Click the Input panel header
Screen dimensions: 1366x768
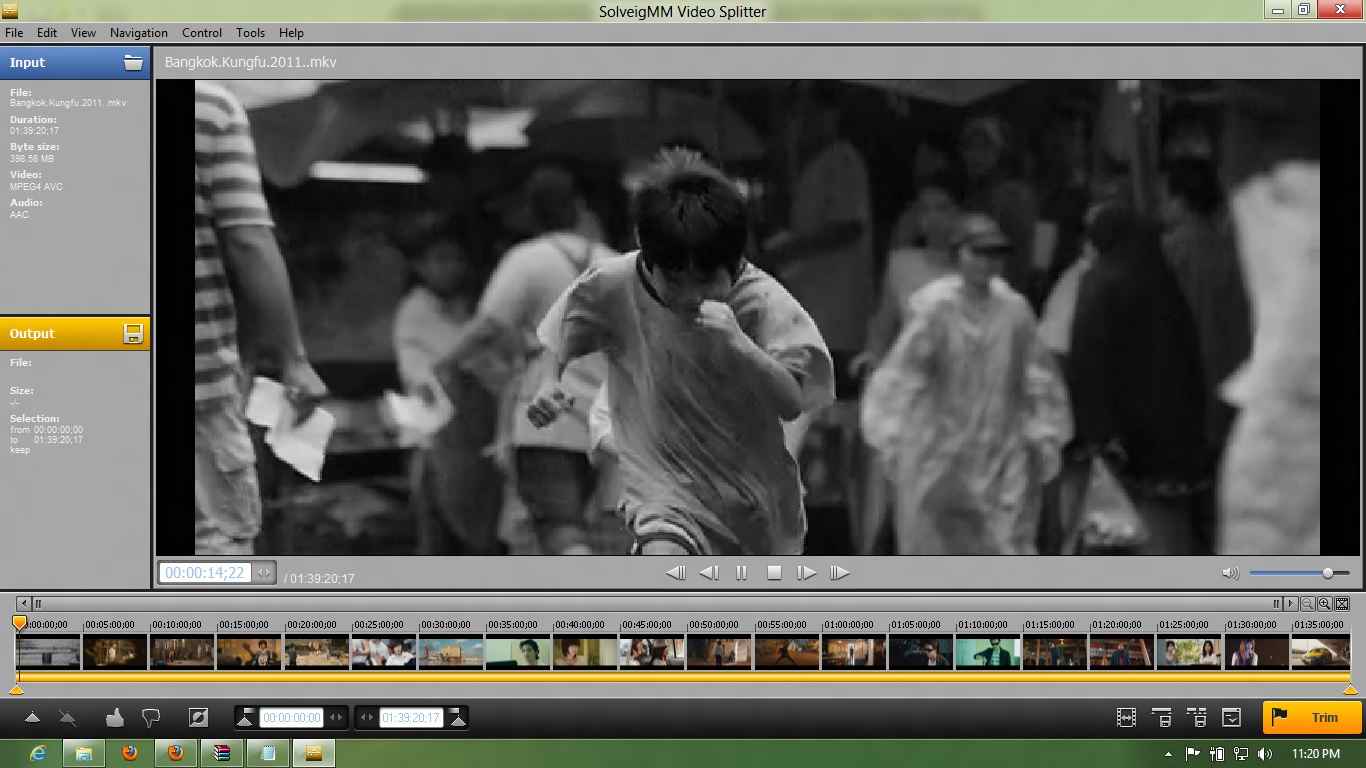coord(75,62)
